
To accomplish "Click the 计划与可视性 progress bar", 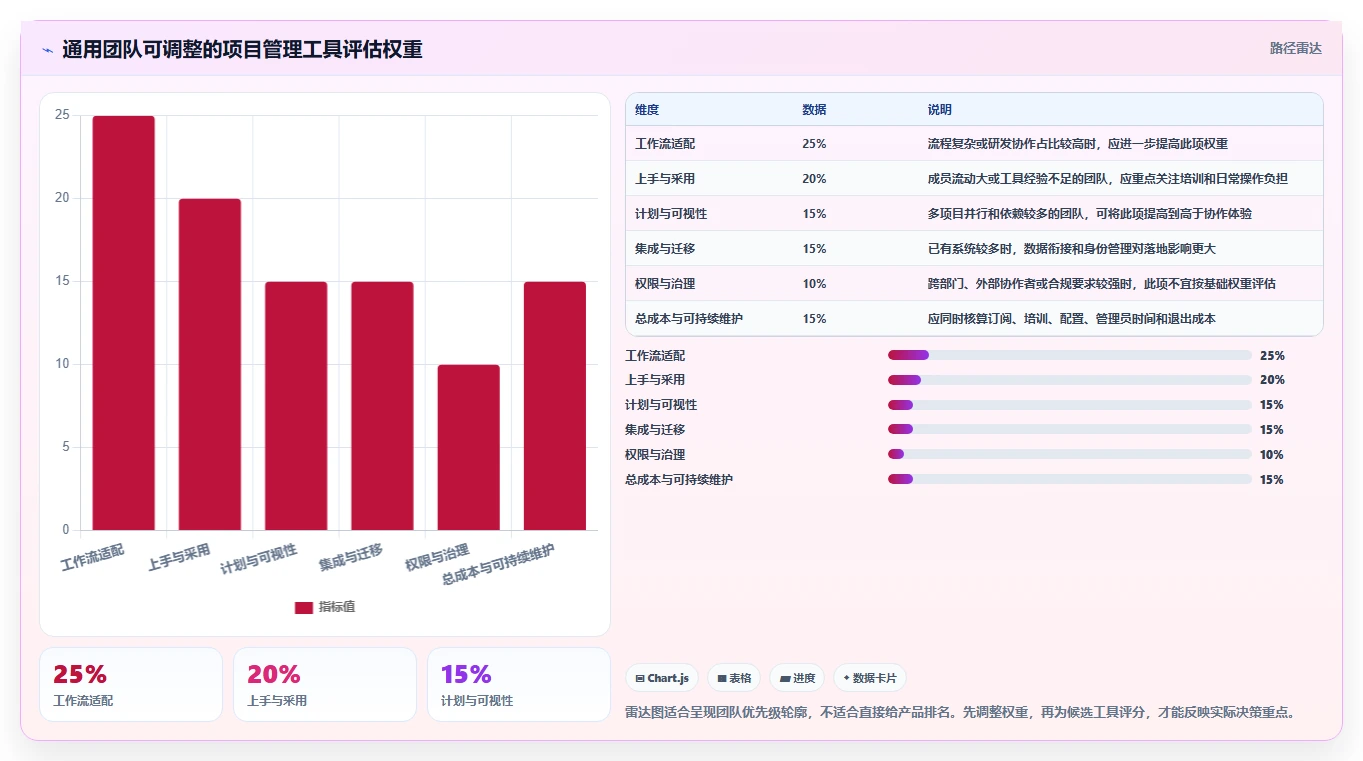I will (x=1070, y=405).
